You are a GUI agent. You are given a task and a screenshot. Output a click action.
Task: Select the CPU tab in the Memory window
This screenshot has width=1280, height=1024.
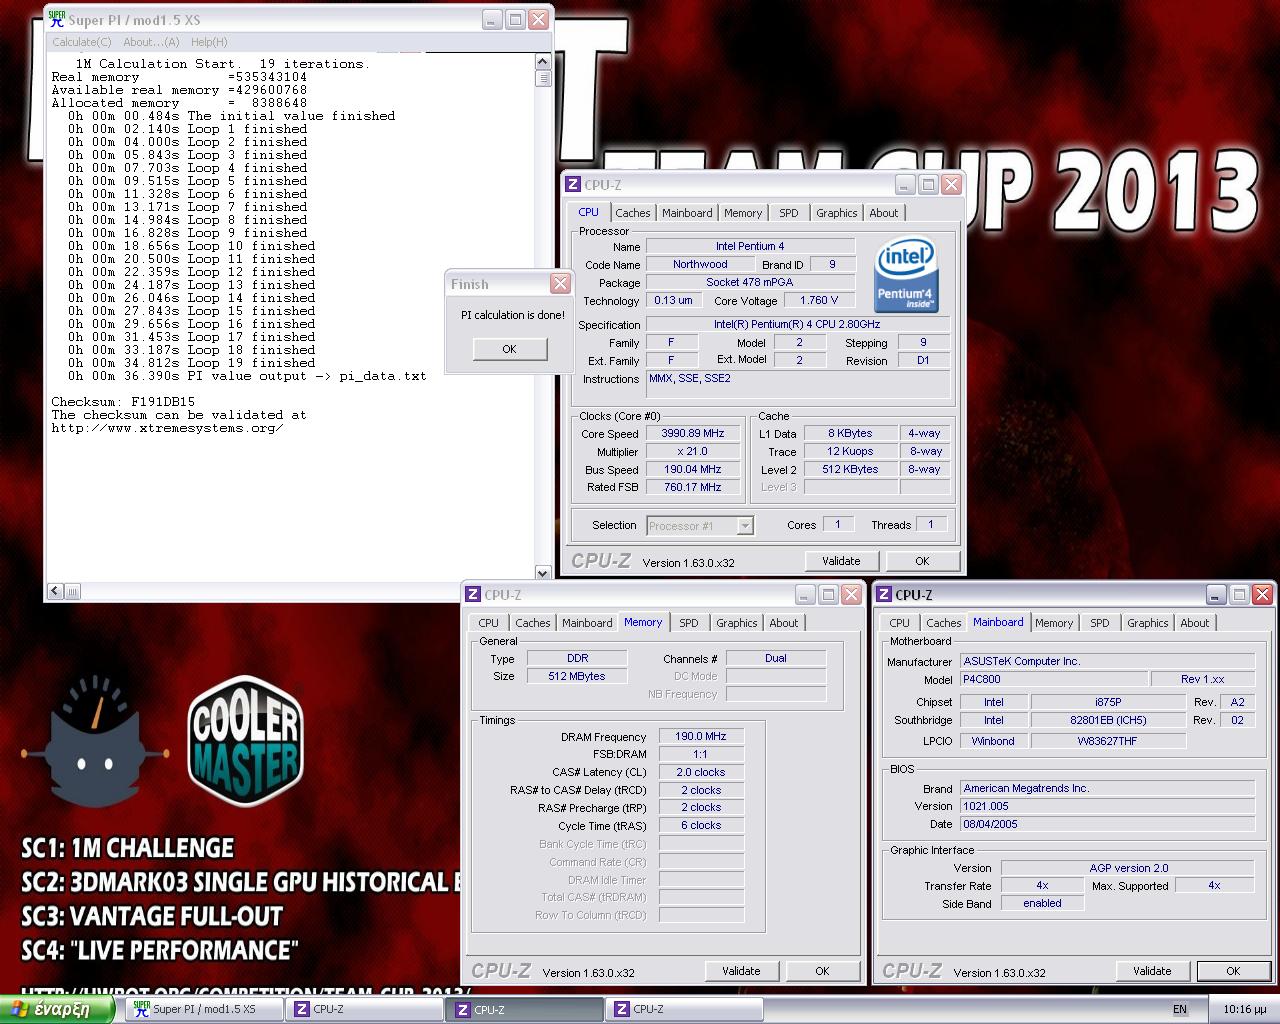tap(488, 623)
